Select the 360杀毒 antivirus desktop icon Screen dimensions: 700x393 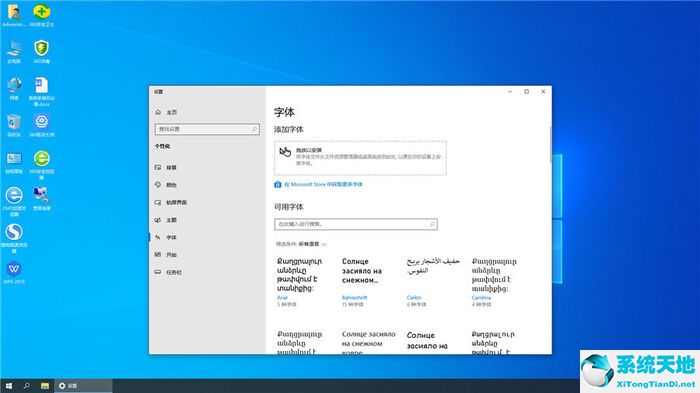point(42,52)
